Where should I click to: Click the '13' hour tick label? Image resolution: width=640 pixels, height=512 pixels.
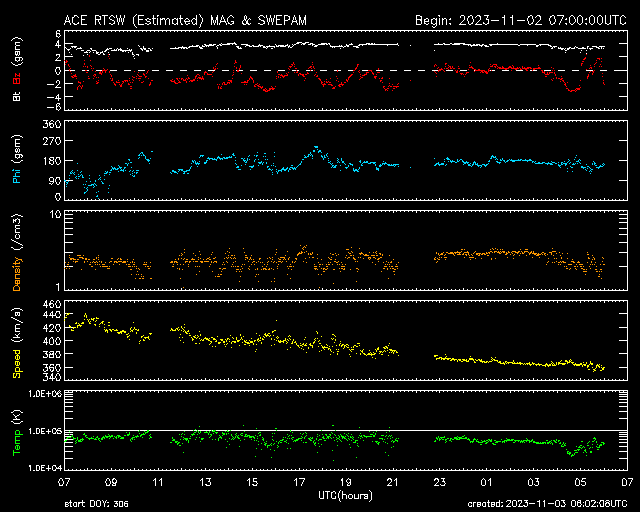(205, 482)
